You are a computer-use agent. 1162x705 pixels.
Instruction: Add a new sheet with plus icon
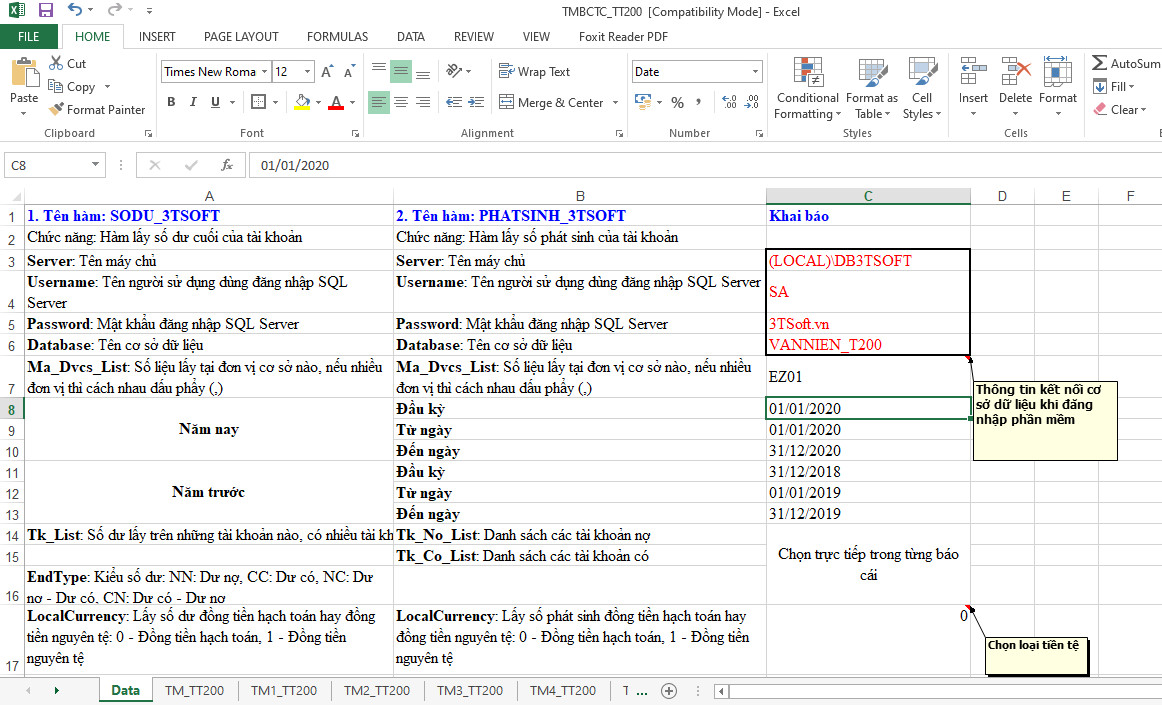[x=668, y=691]
